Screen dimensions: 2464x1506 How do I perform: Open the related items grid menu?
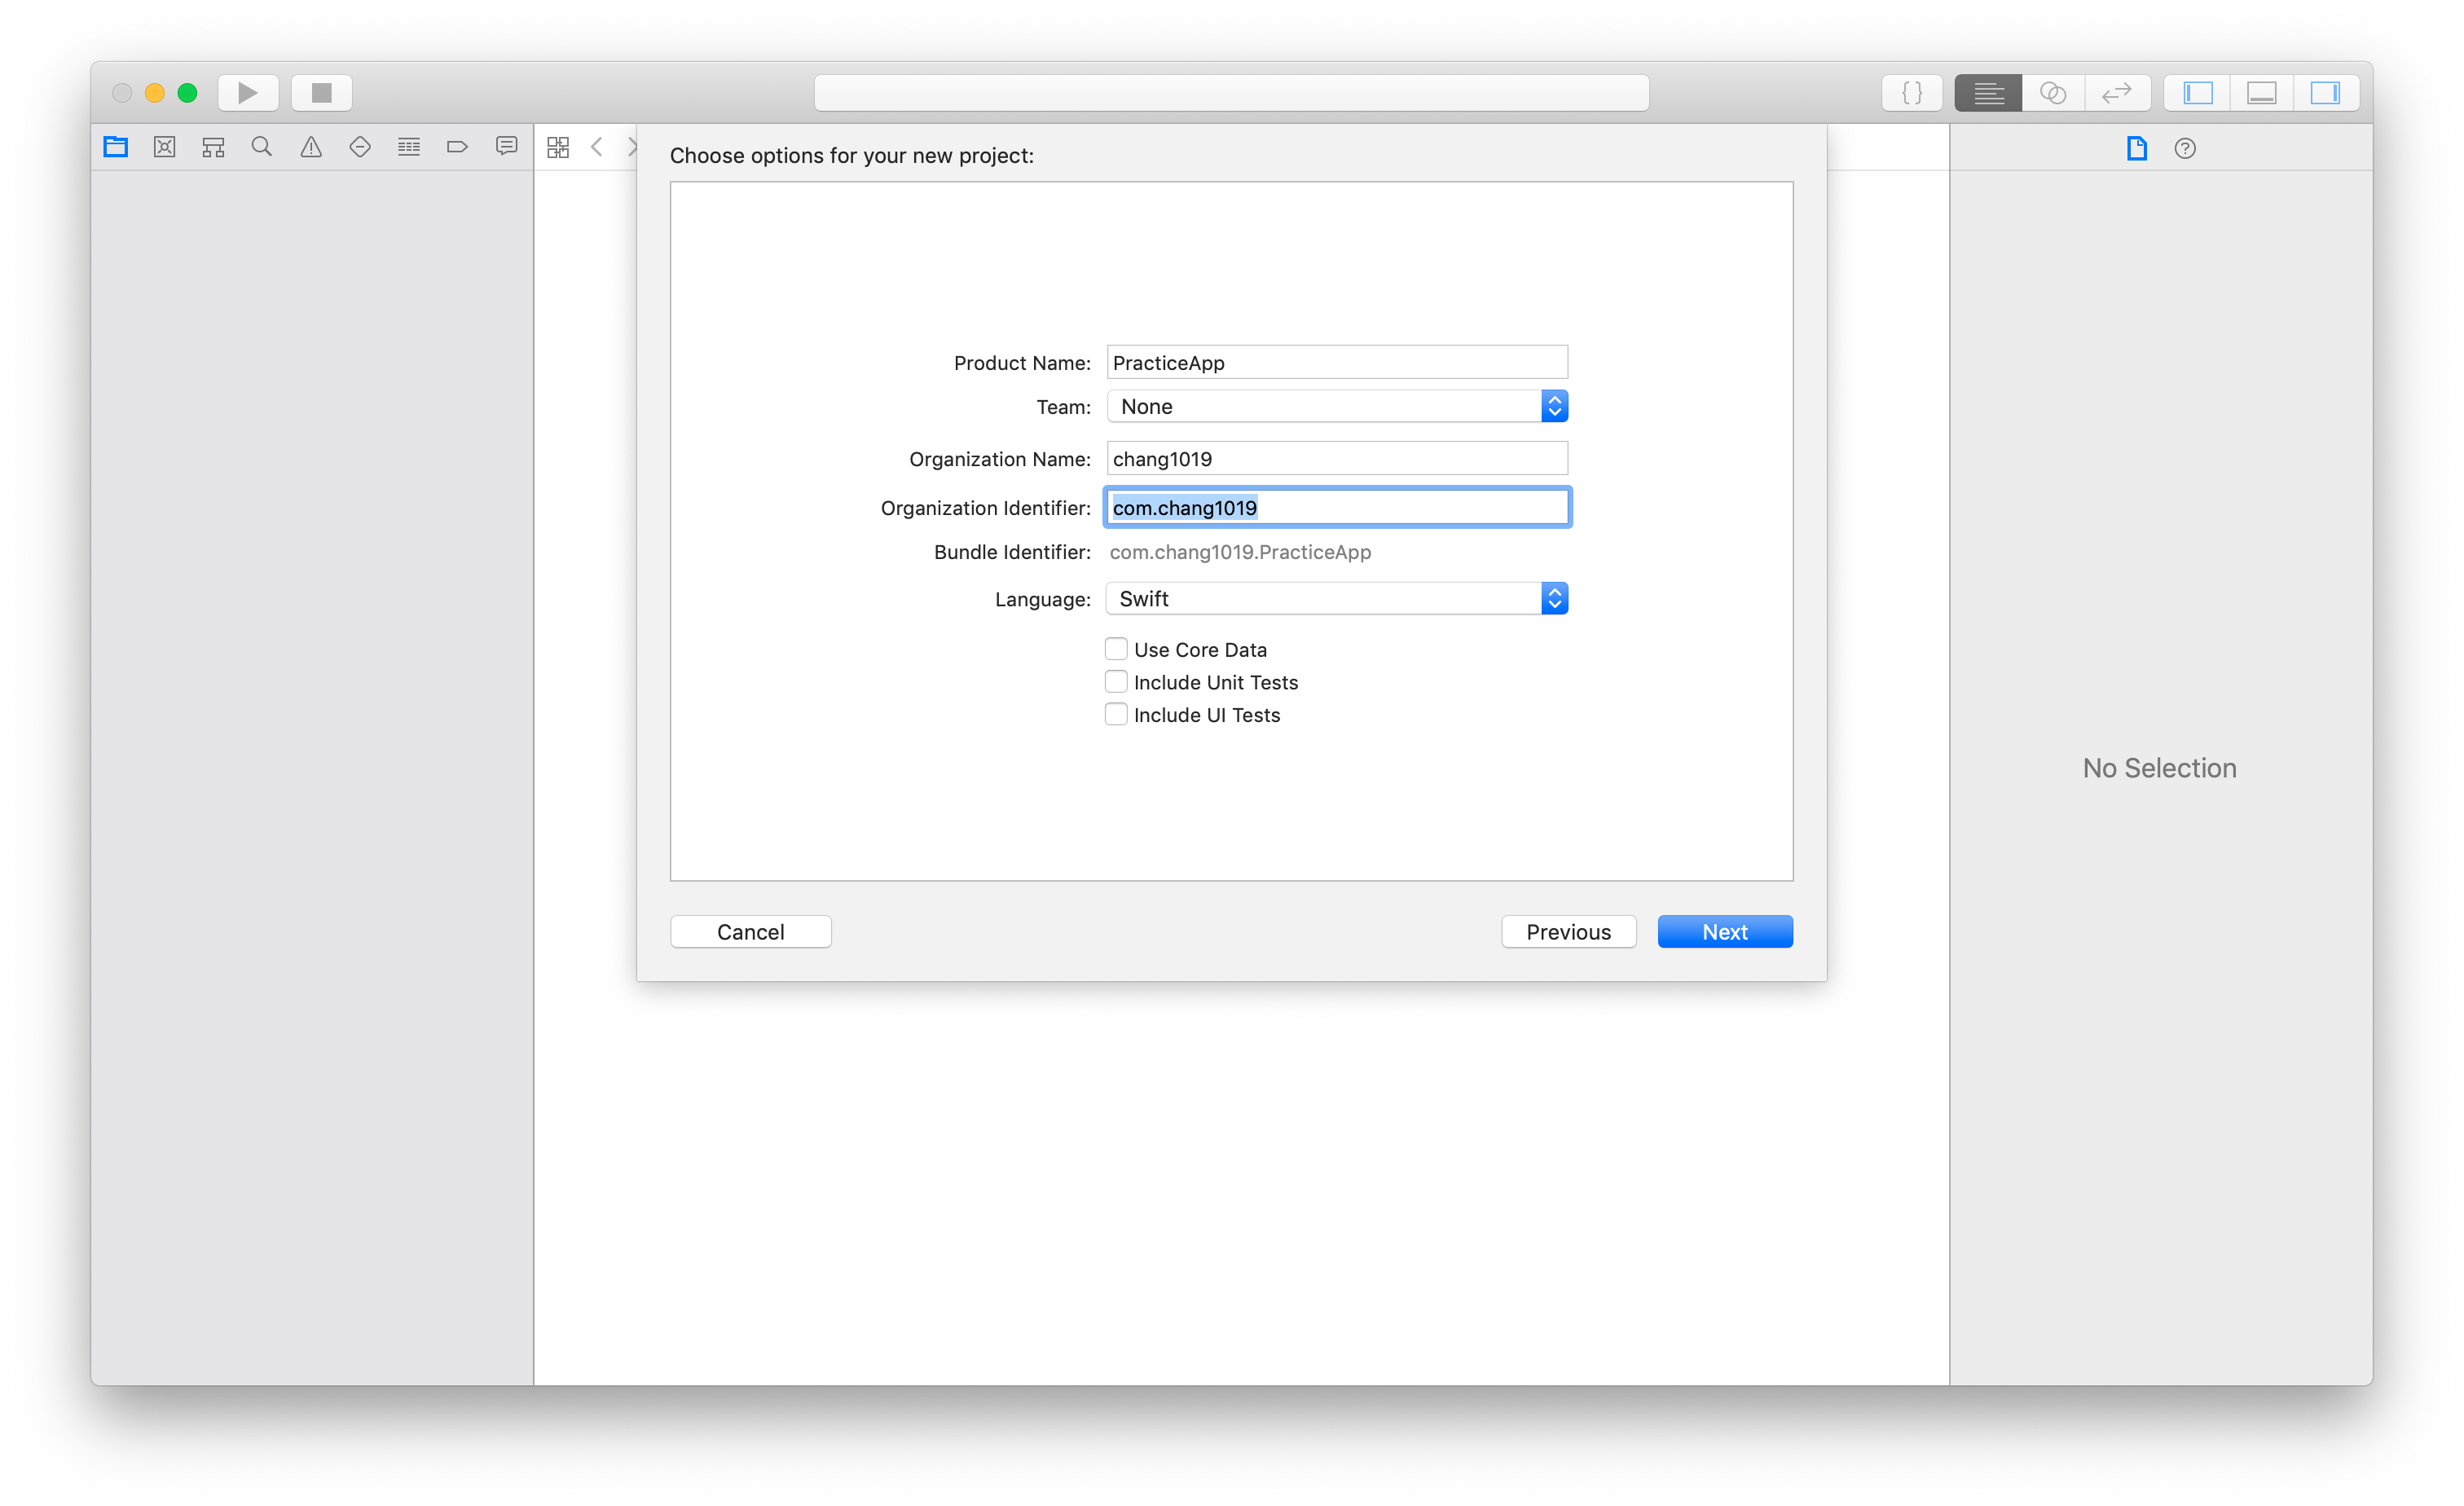(558, 147)
